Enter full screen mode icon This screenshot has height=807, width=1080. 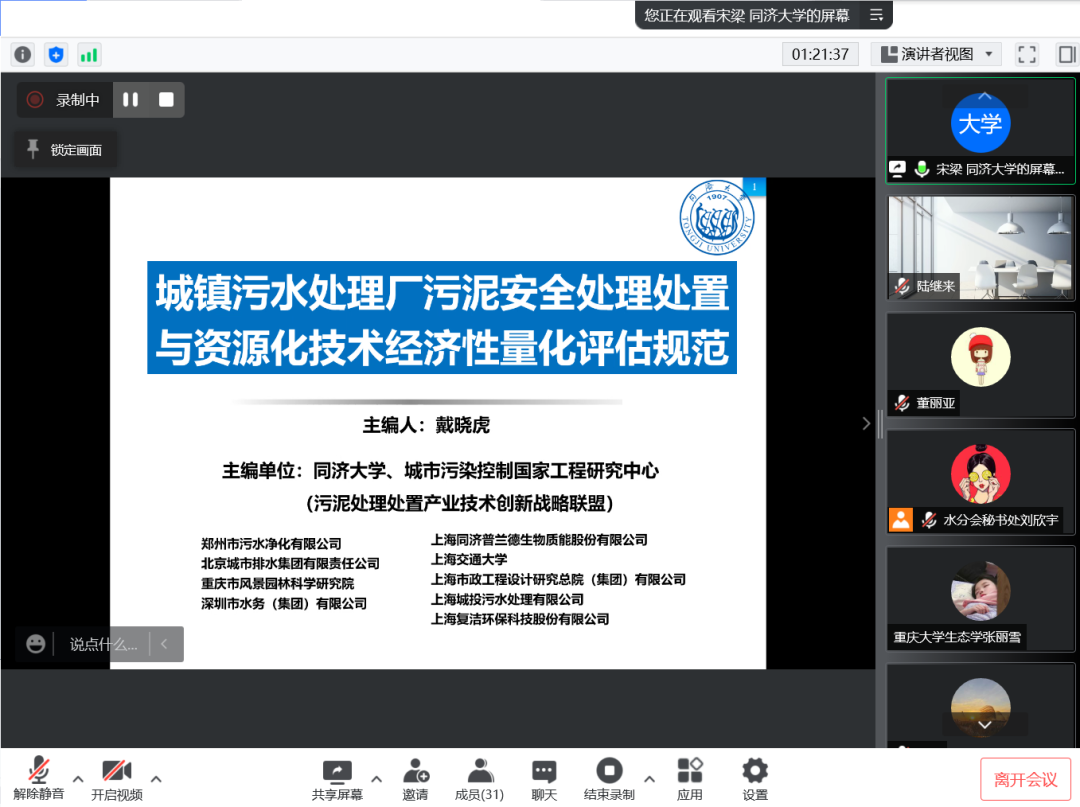click(1026, 54)
